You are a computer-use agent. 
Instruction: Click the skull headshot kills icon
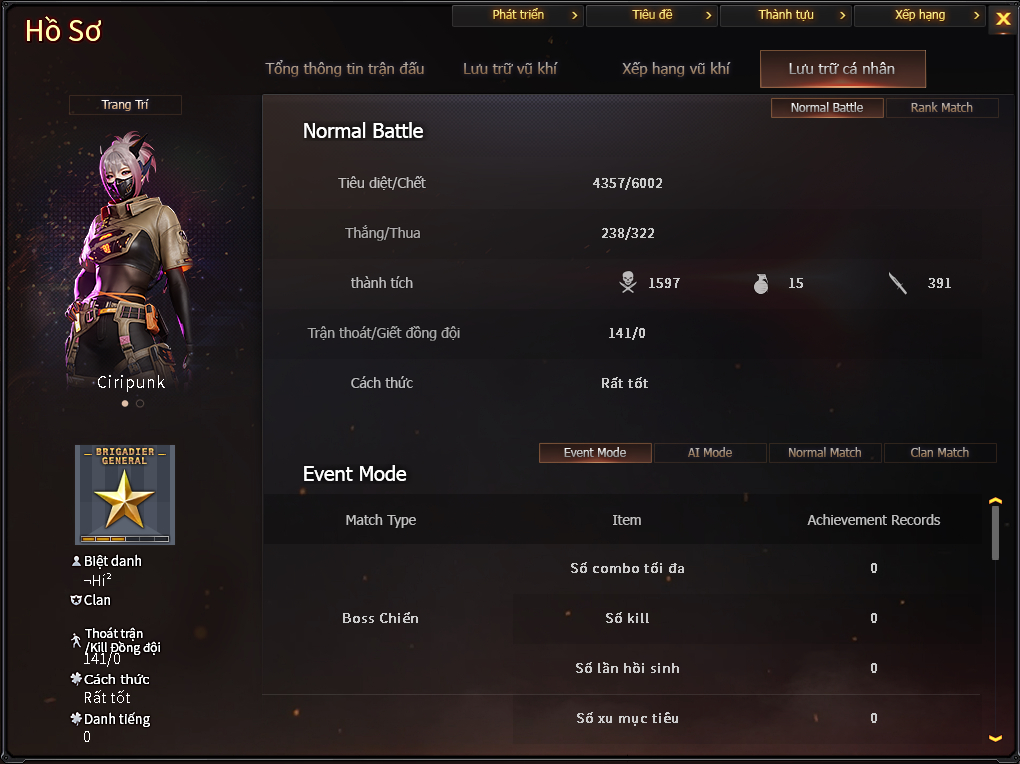tap(628, 282)
